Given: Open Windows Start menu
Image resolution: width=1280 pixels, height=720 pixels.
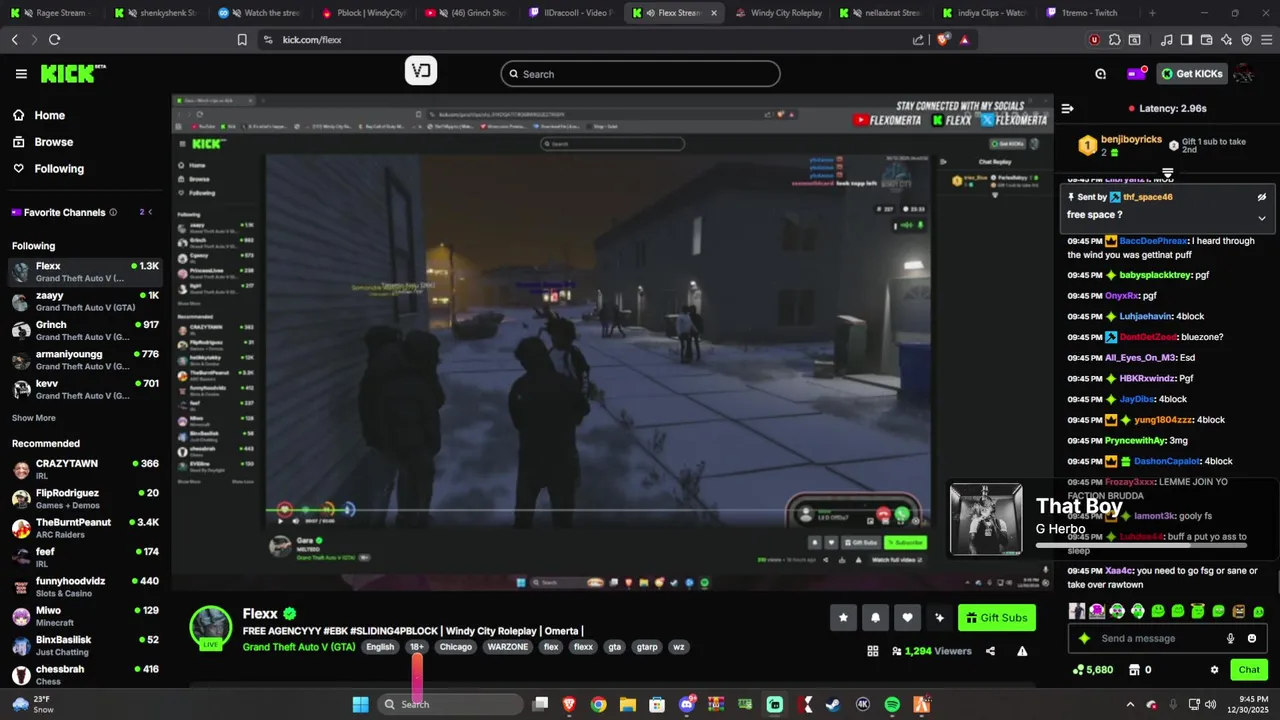Looking at the screenshot, I should point(361,704).
